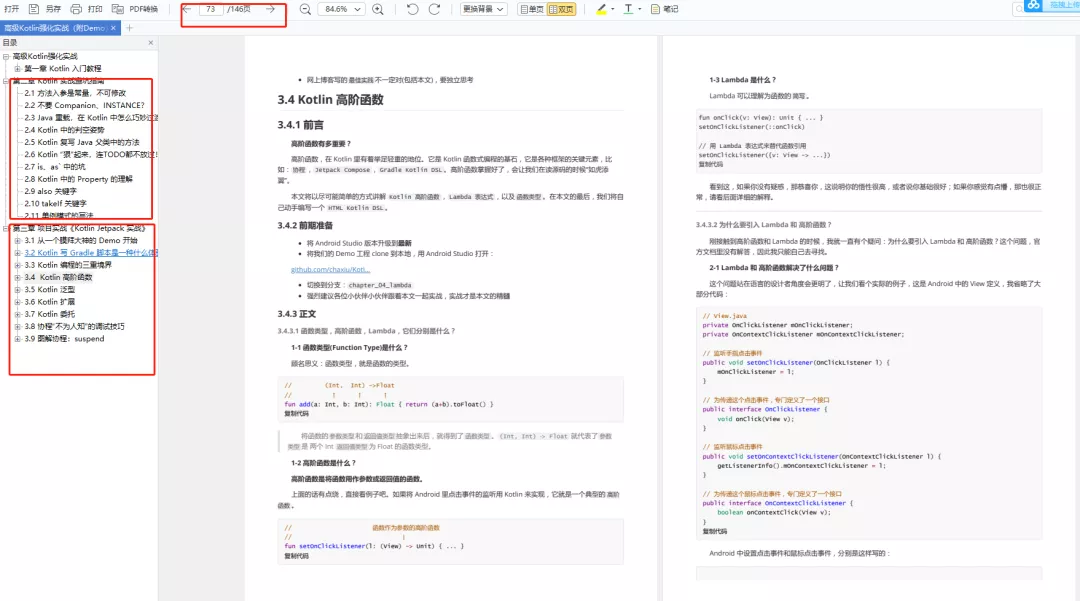Toggle redo with the redo arrow

click(x=434, y=8)
